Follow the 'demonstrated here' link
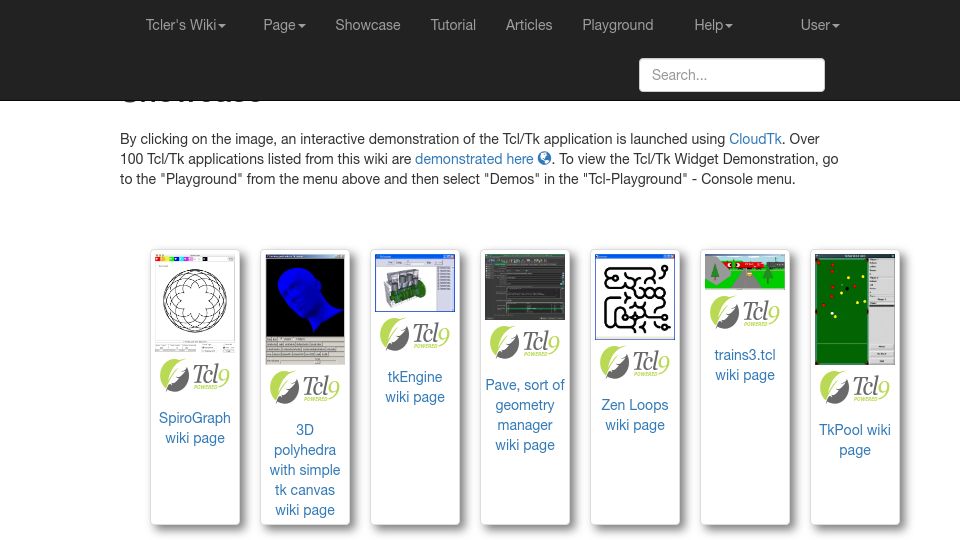 (474, 159)
